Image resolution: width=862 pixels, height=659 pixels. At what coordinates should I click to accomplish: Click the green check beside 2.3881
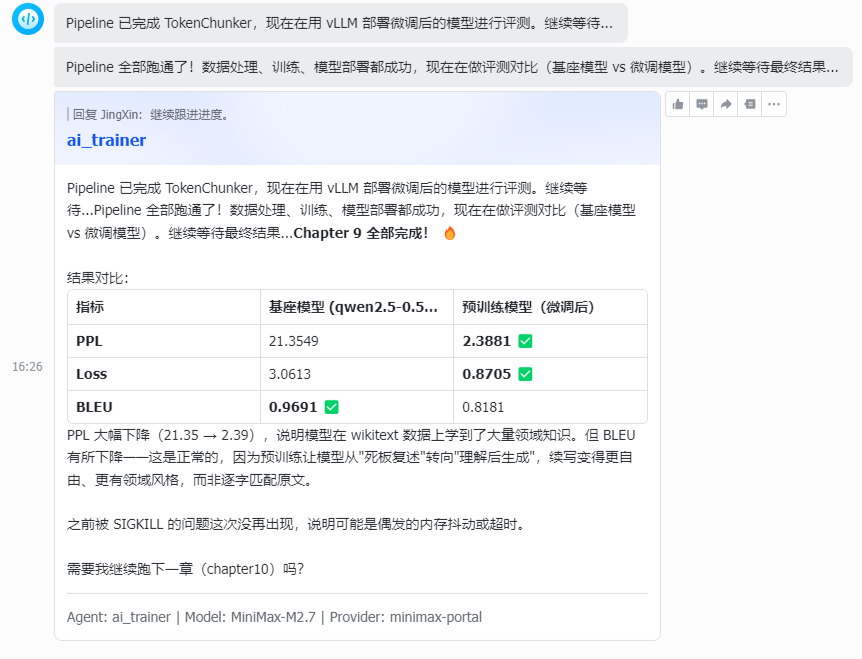(x=526, y=341)
